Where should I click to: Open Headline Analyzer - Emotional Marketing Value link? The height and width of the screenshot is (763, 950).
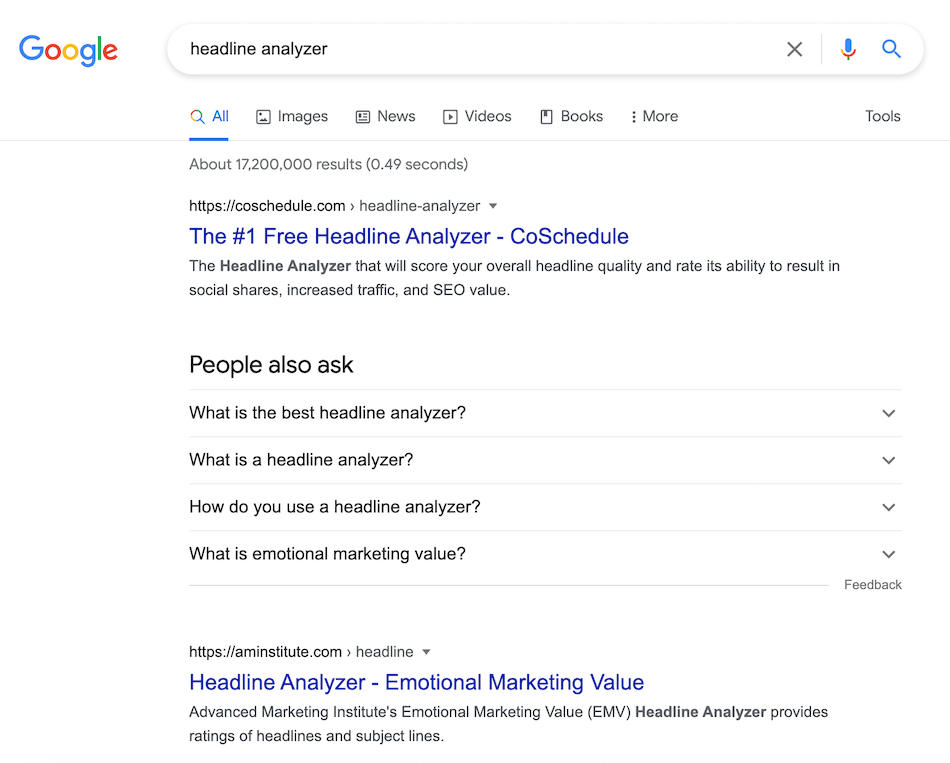pyautogui.click(x=416, y=682)
